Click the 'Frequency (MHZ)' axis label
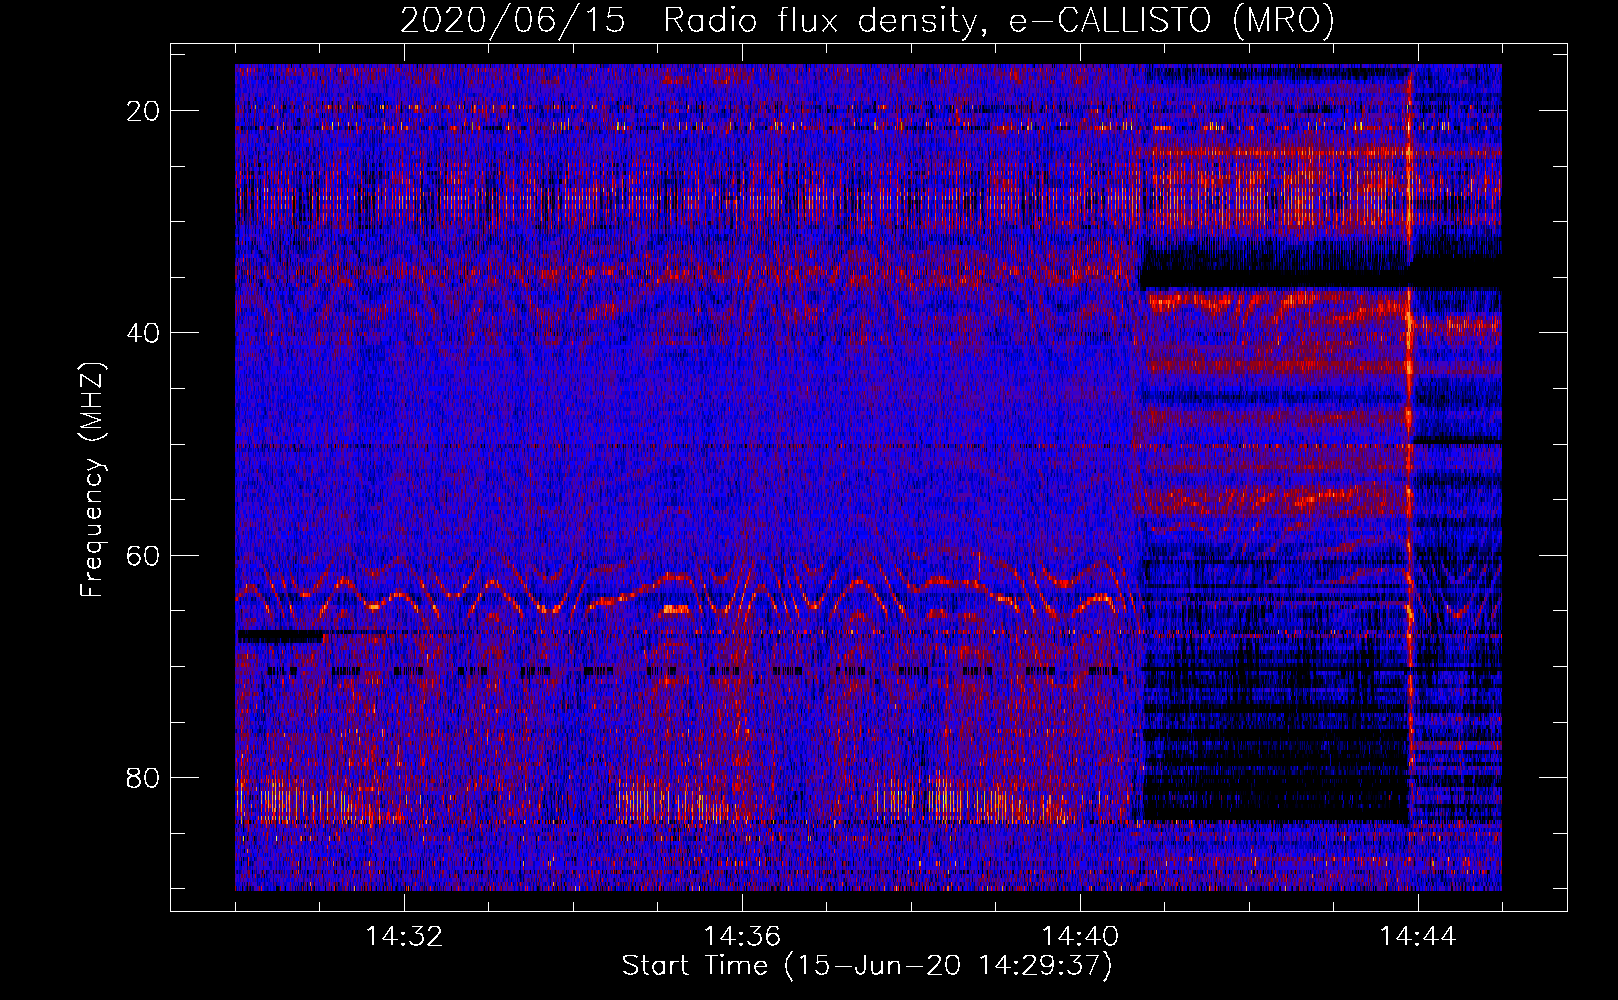Viewport: 1618px width, 1000px height. pos(92,480)
